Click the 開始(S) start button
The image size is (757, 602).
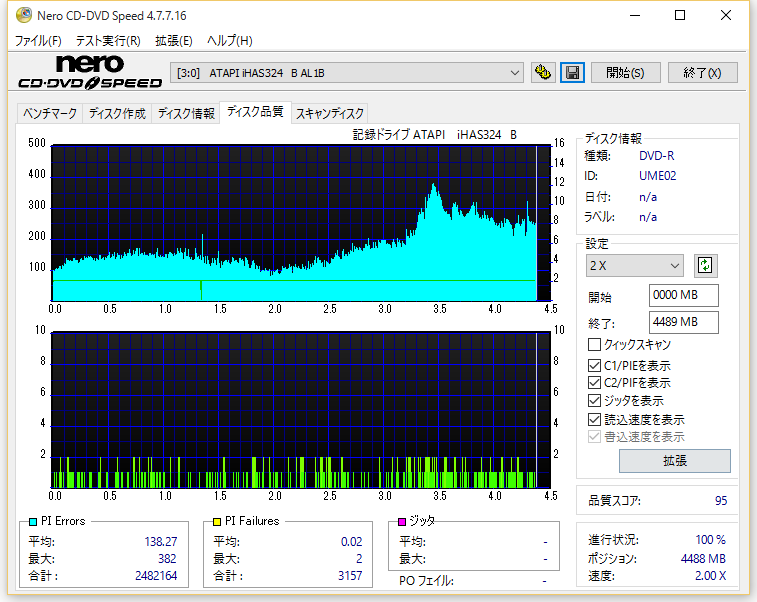pyautogui.click(x=625, y=73)
